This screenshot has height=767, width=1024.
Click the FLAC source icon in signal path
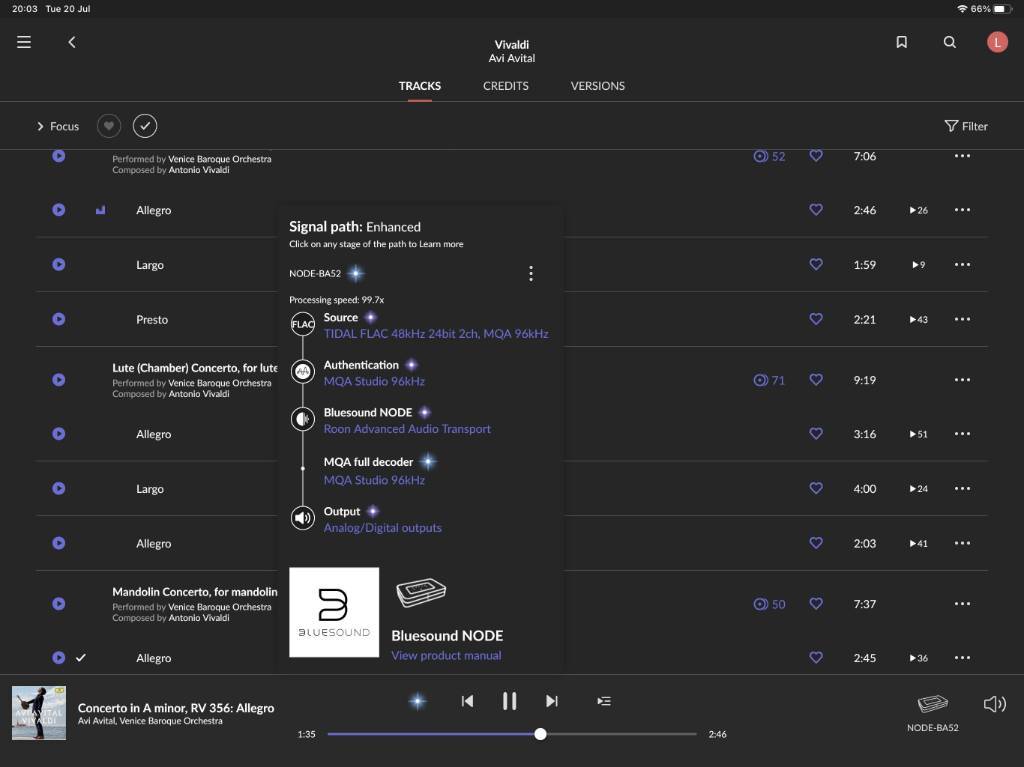point(303,324)
